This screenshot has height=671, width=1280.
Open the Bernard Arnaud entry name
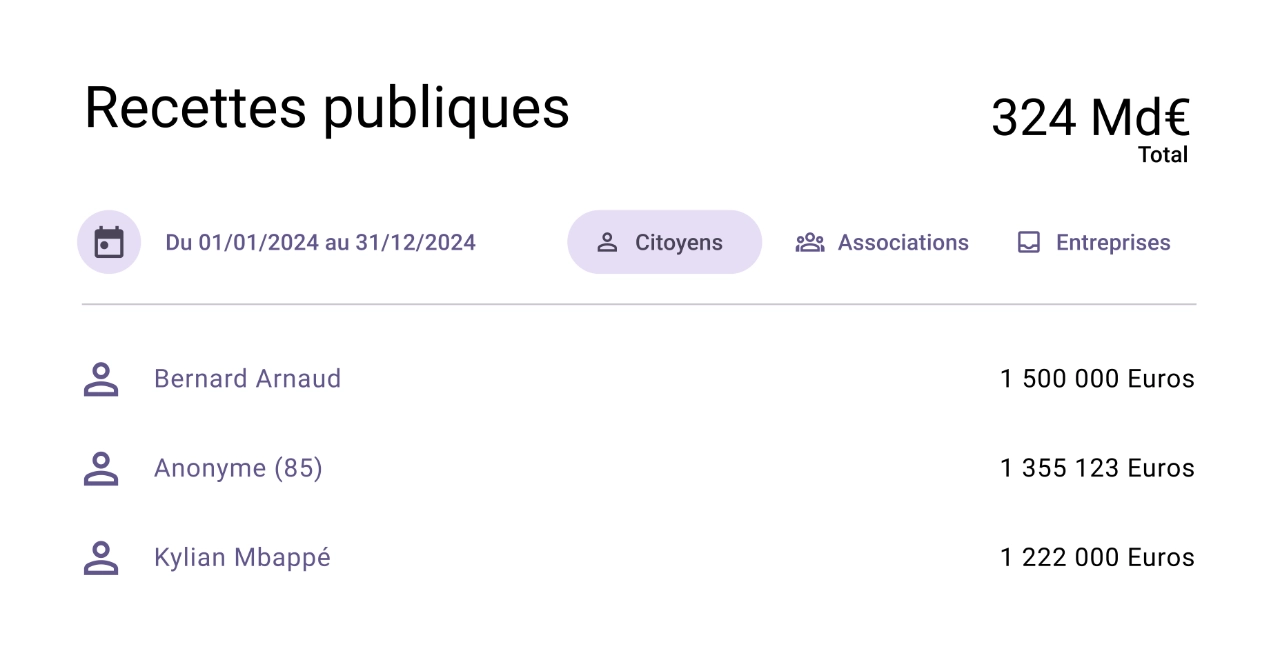tap(247, 379)
